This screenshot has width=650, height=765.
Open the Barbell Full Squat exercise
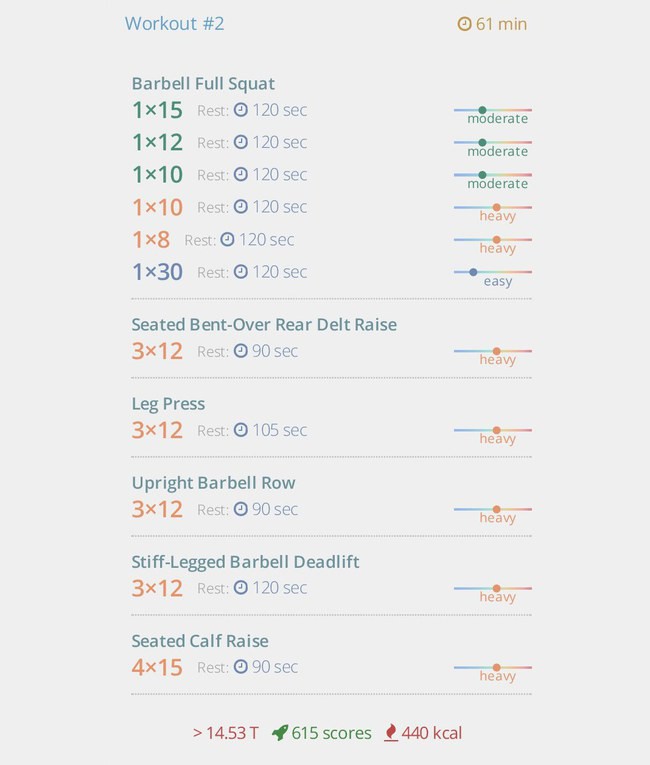coord(203,84)
